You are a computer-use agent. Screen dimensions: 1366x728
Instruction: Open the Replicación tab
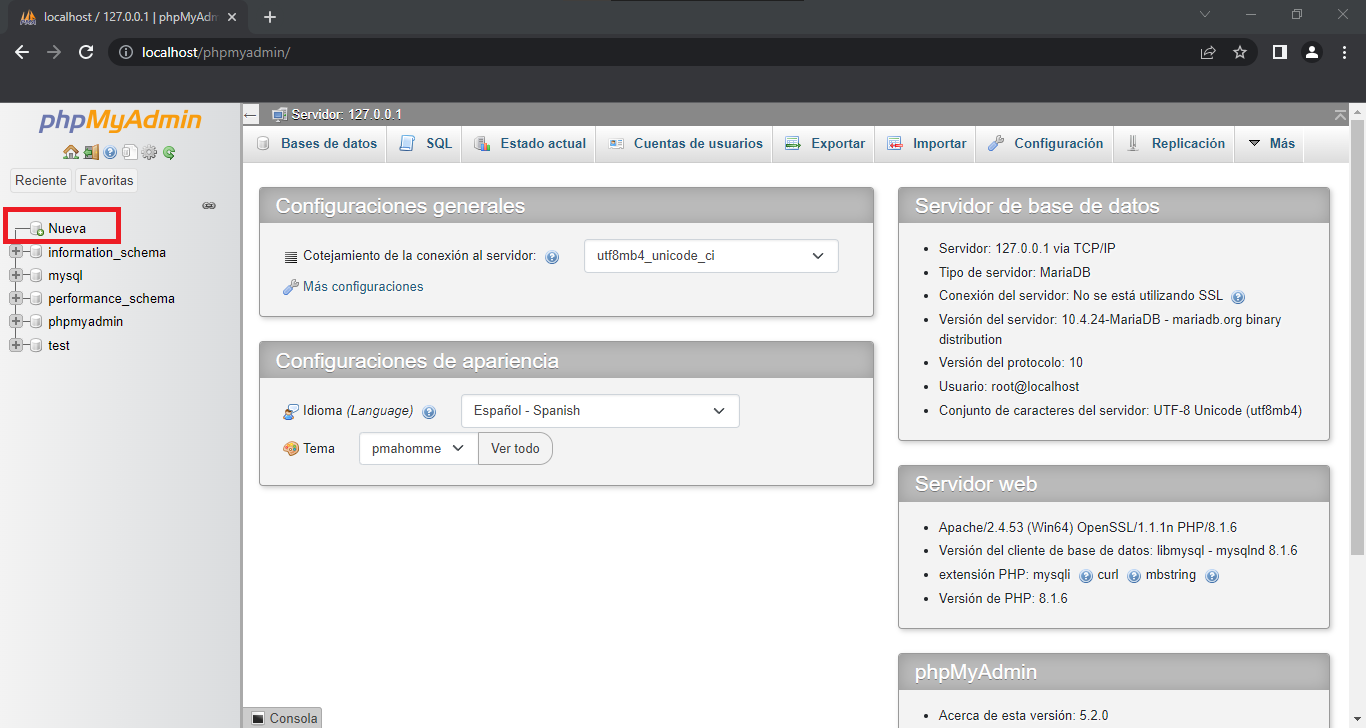pyautogui.click(x=1174, y=144)
